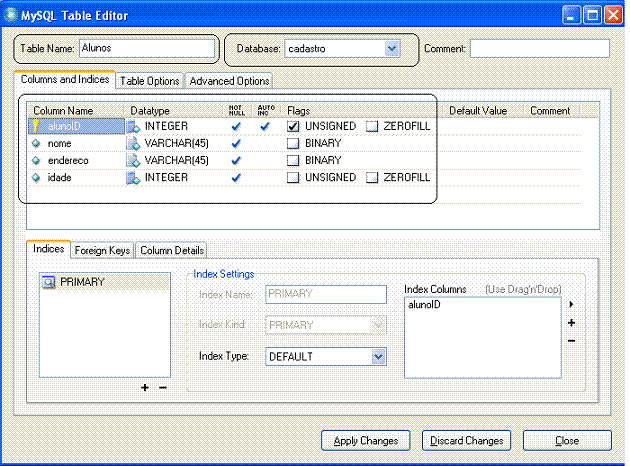Uncheck UNSIGNED flag for alunoID

coord(293,127)
